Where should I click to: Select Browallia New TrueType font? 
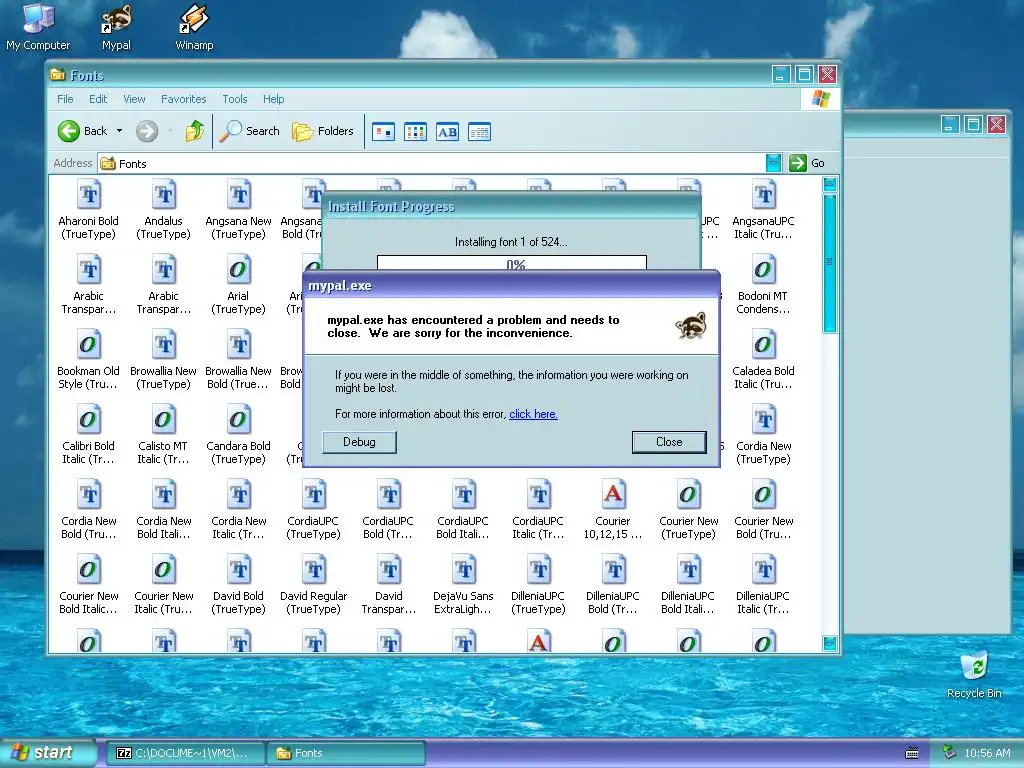pyautogui.click(x=163, y=360)
